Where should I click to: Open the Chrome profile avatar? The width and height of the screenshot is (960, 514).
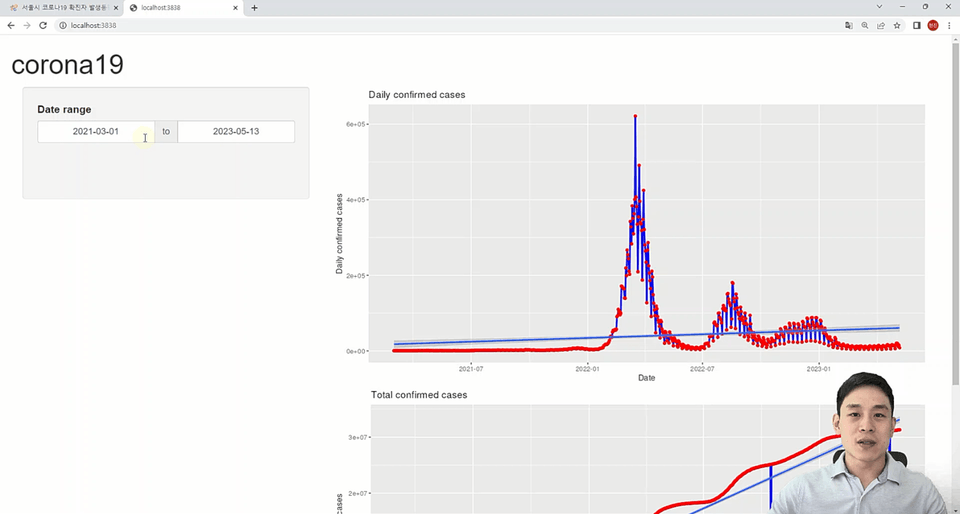pos(932,25)
